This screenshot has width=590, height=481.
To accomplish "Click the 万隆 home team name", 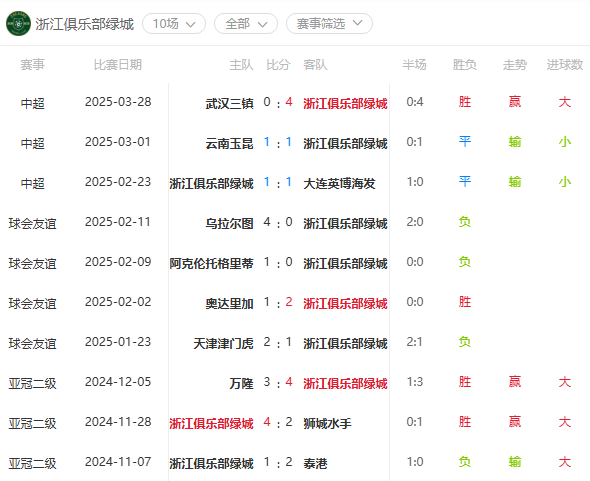I will (x=242, y=384).
